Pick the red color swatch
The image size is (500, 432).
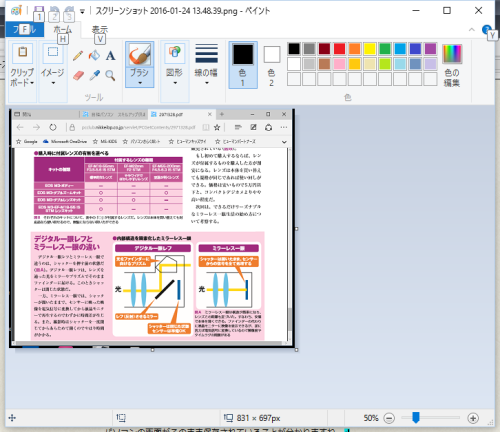[x=339, y=49]
